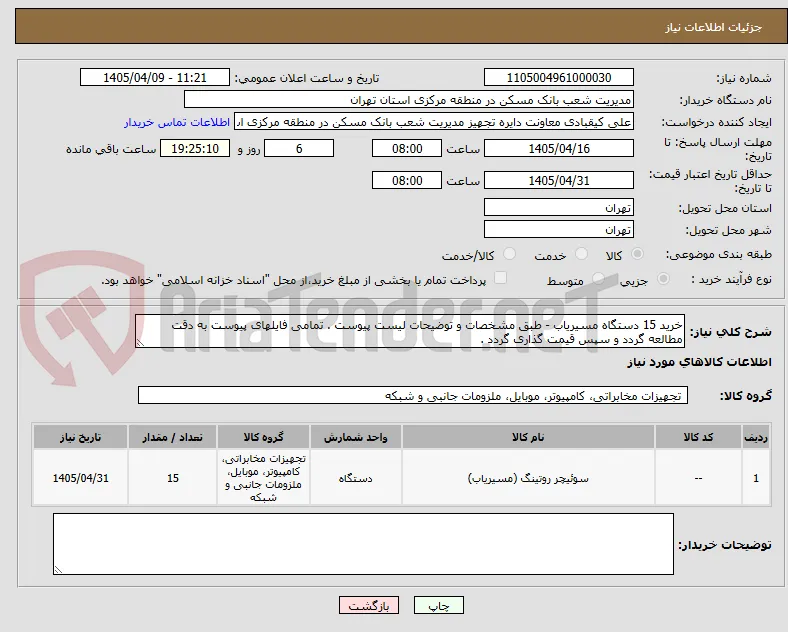
Task: Click the response deadline time 08:00 field
Action: click(407, 148)
